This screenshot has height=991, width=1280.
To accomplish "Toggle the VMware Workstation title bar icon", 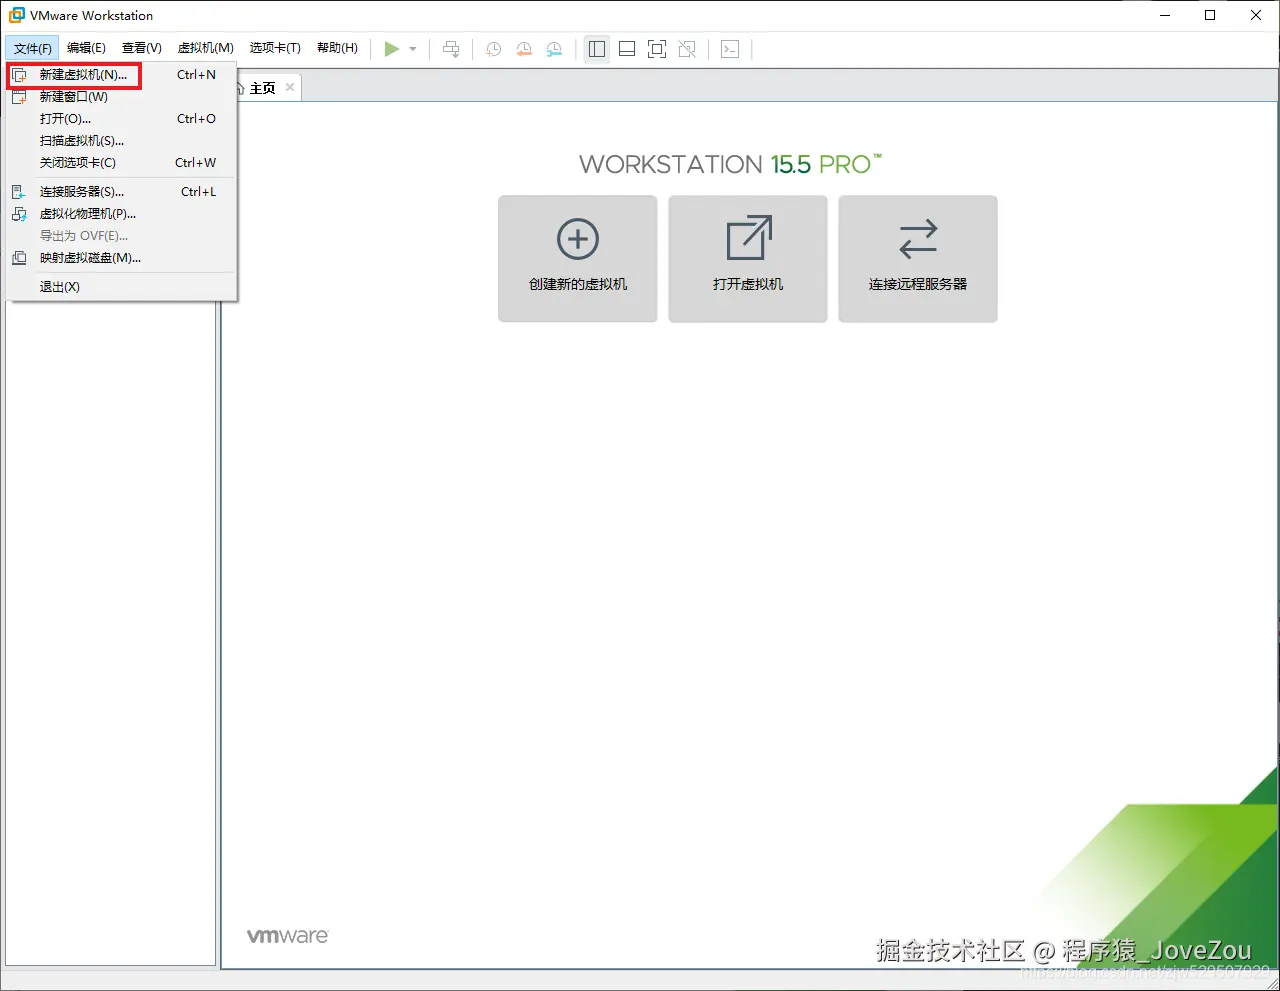I will (x=16, y=15).
